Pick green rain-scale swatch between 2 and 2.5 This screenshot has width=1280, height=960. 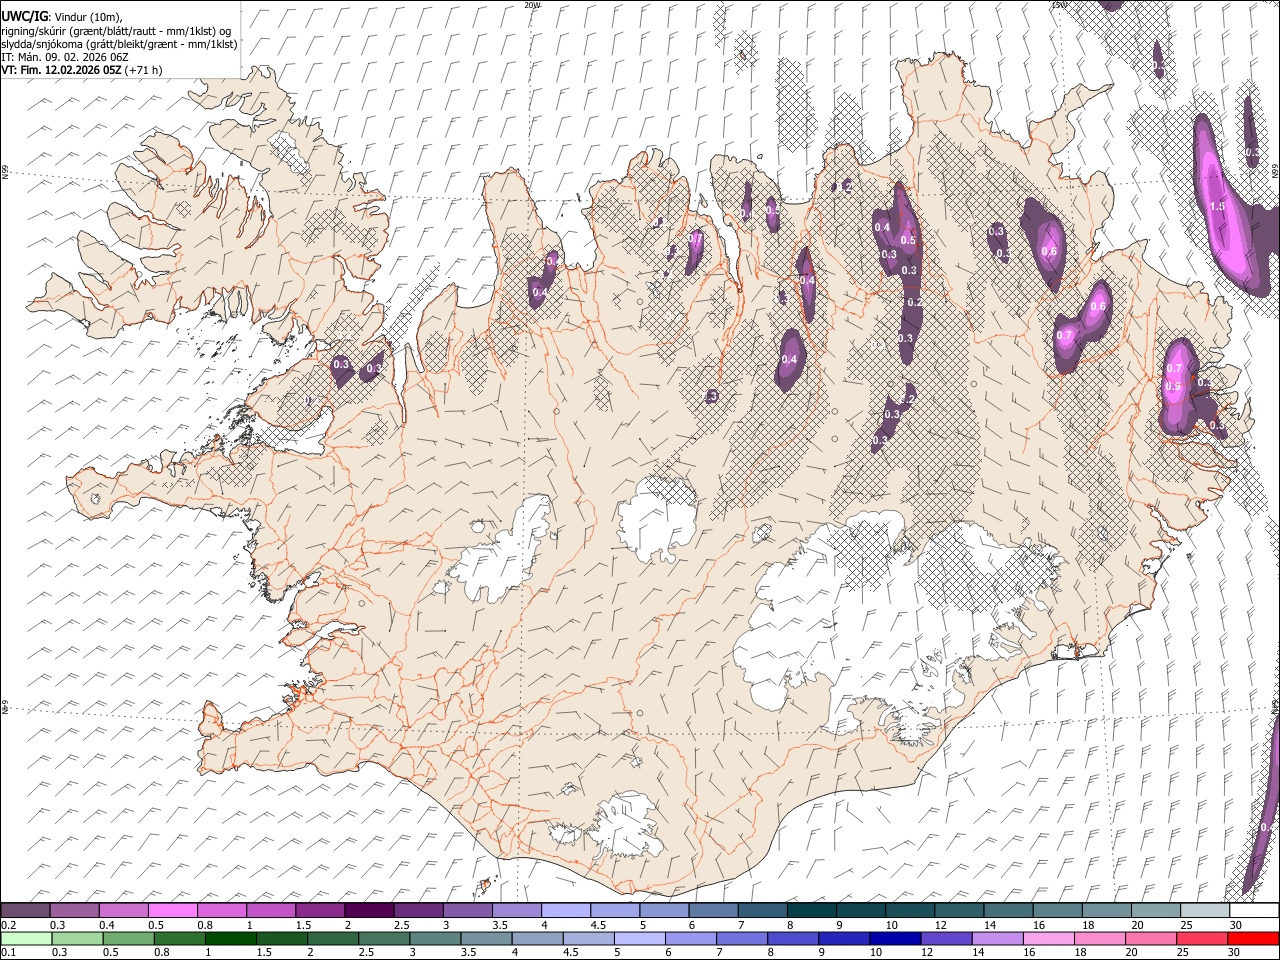[x=333, y=938]
